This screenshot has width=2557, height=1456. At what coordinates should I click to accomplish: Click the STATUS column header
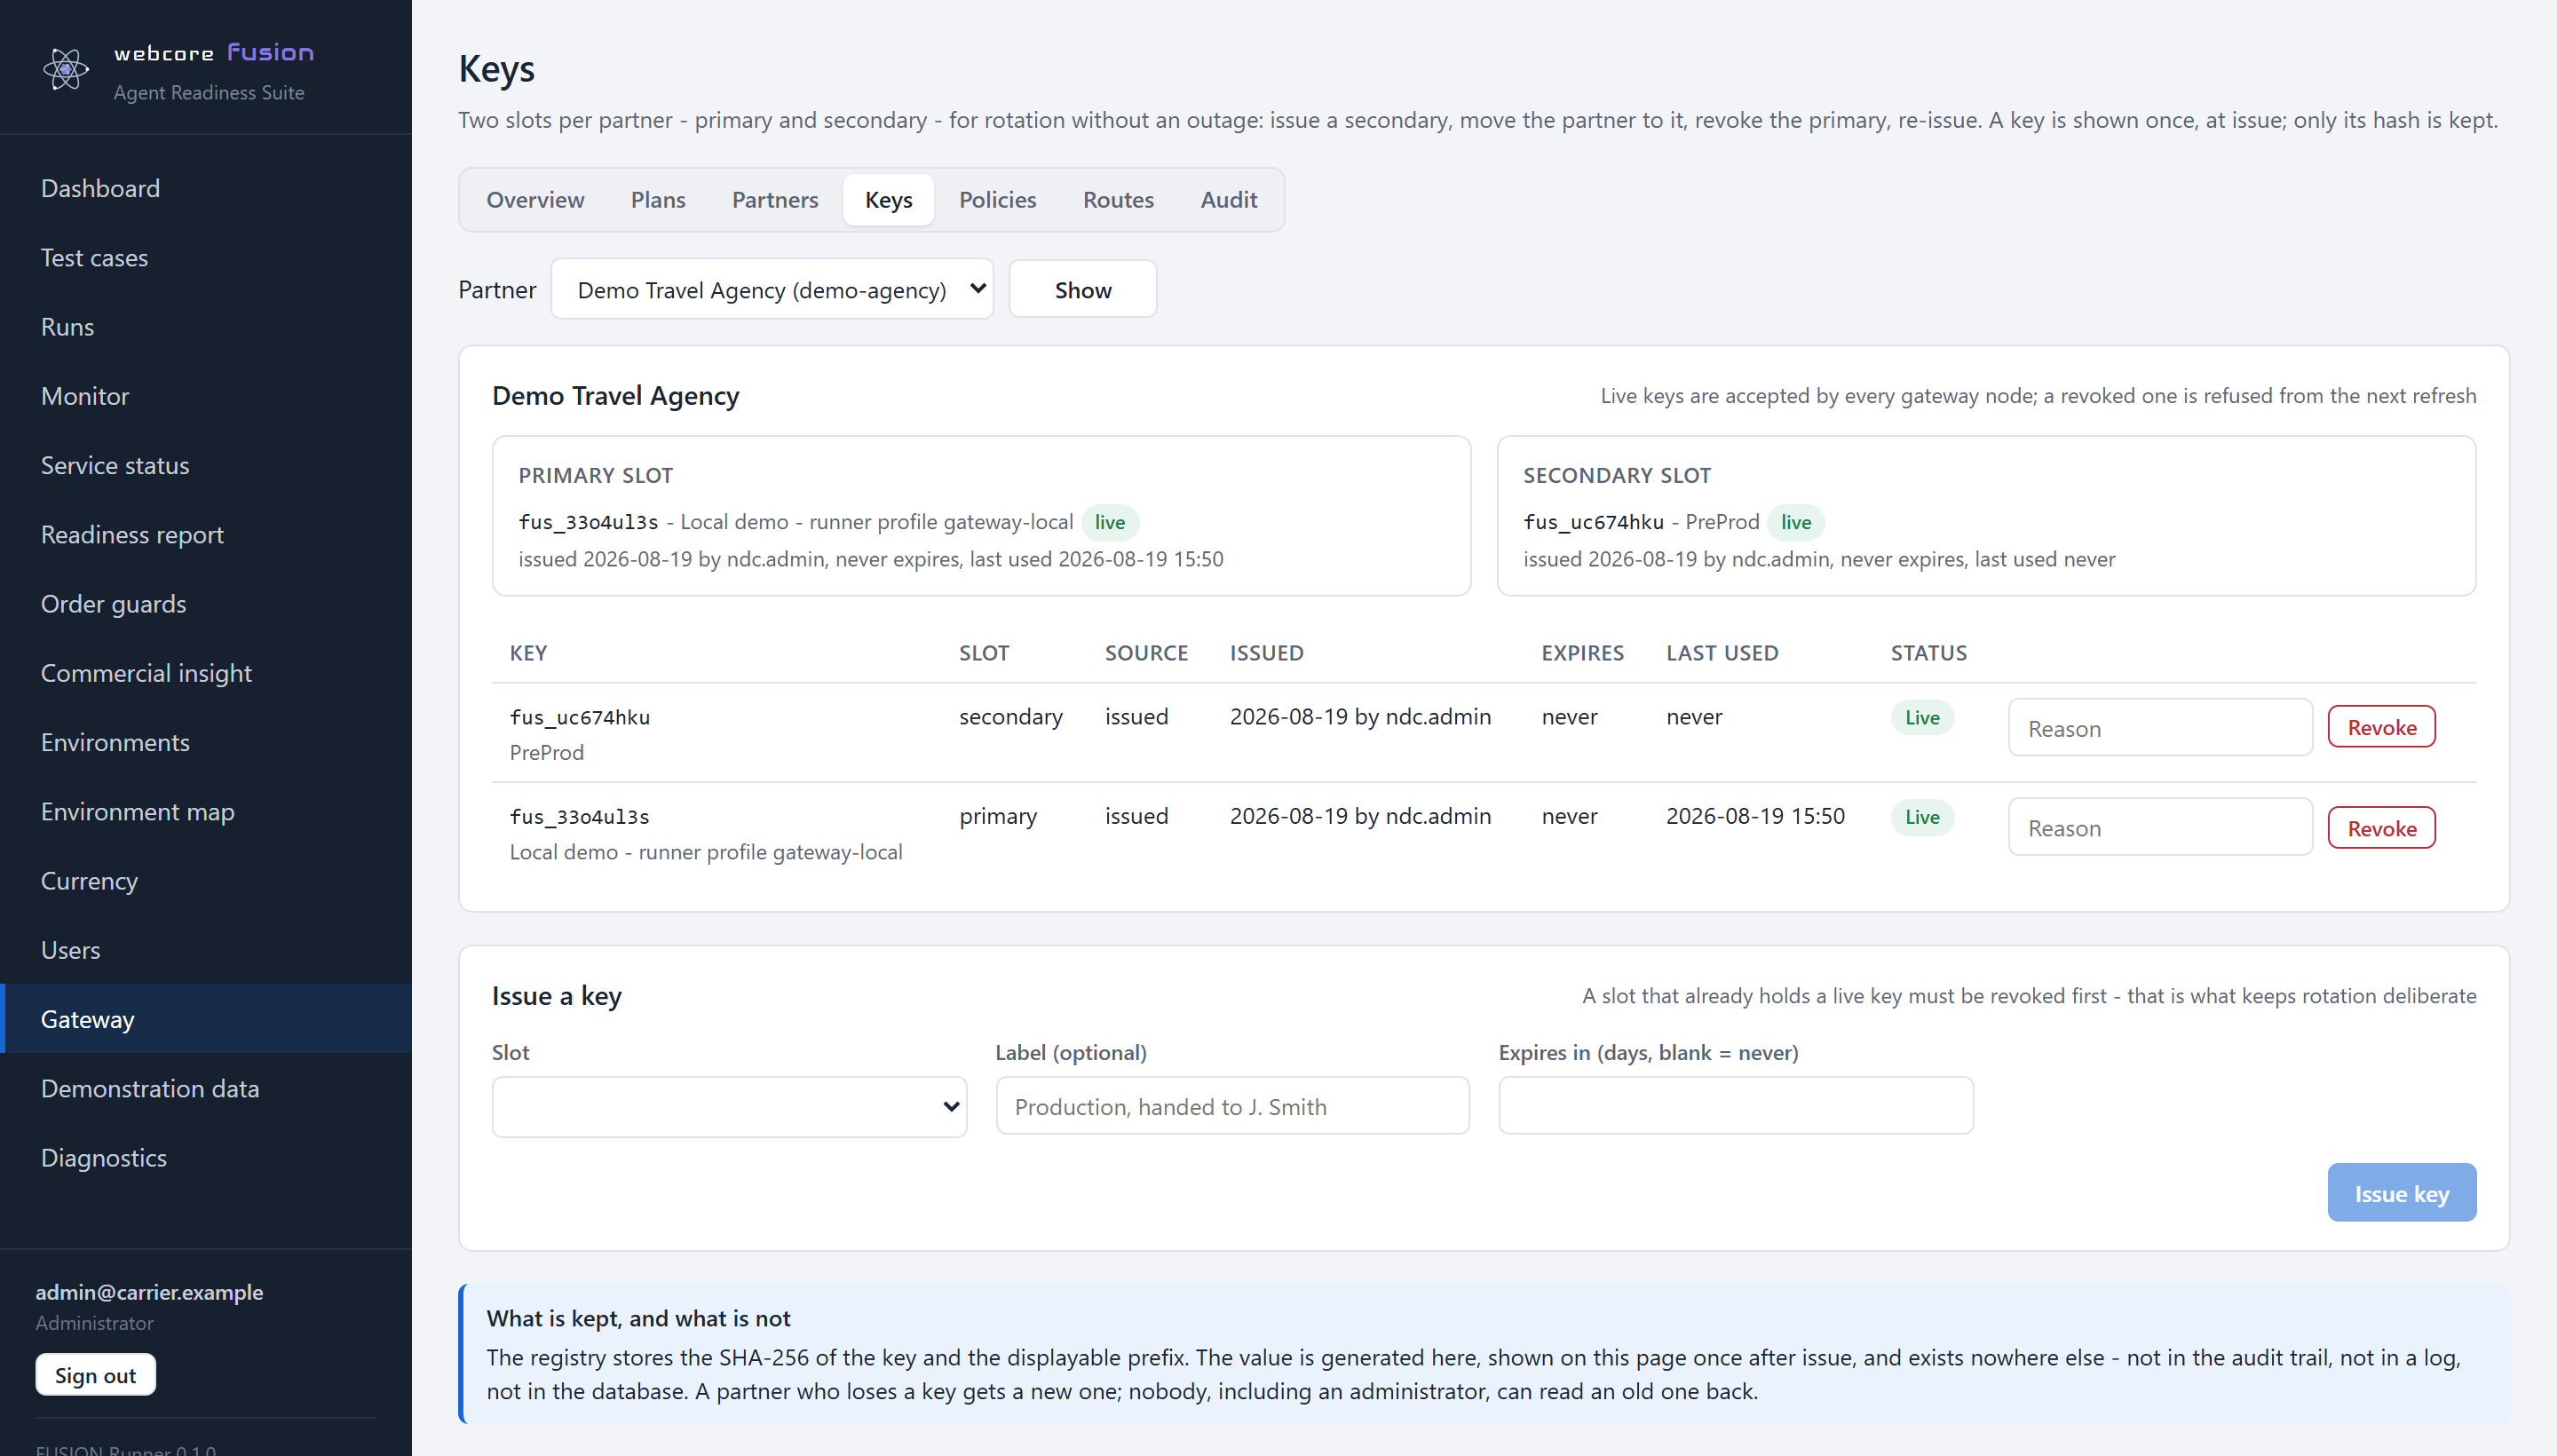coord(1929,653)
